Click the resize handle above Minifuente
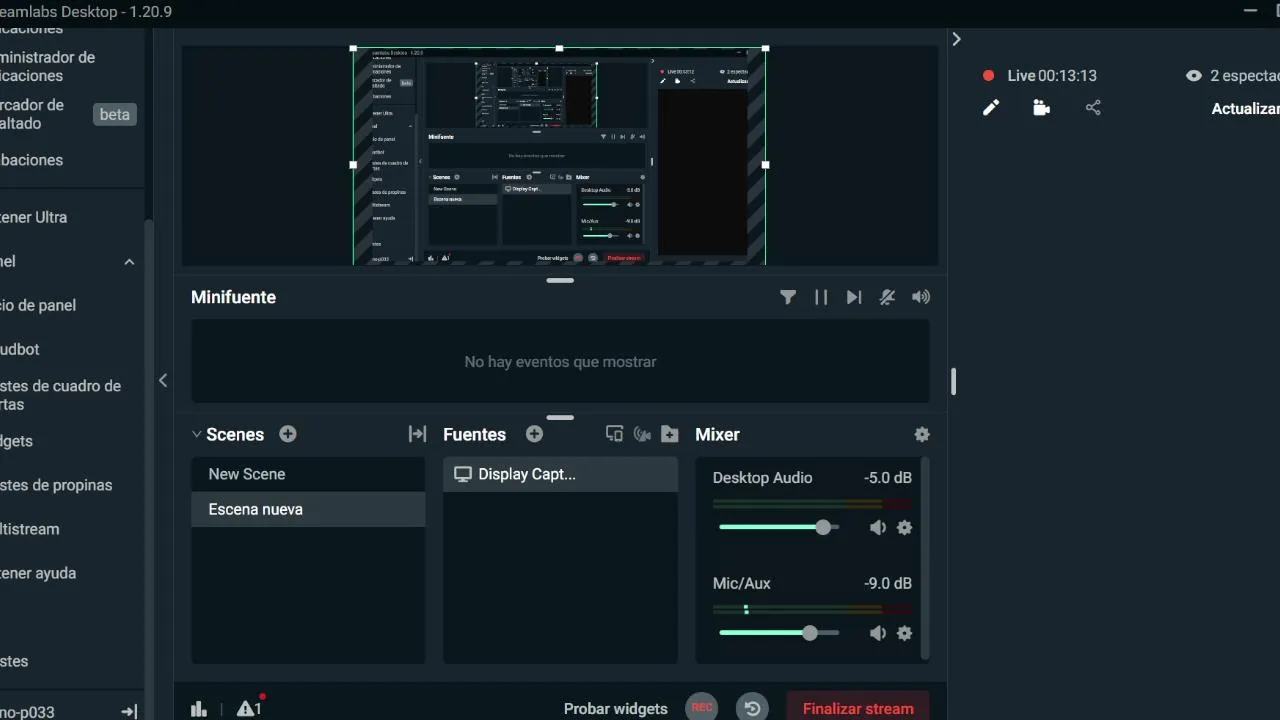 560,281
